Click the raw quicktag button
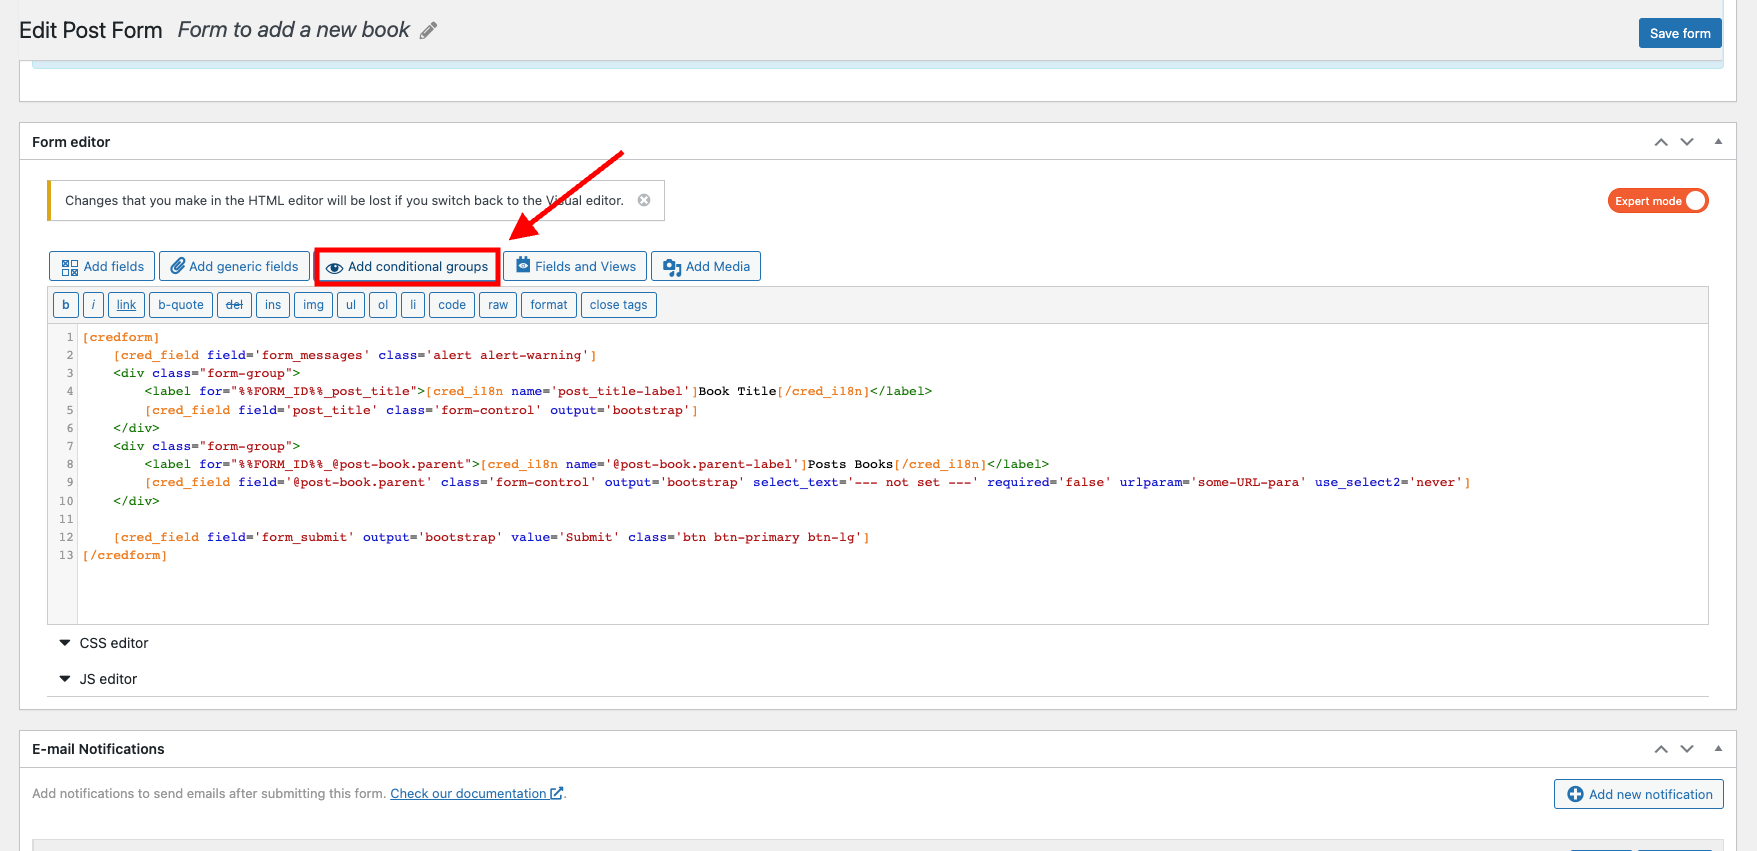 498,305
